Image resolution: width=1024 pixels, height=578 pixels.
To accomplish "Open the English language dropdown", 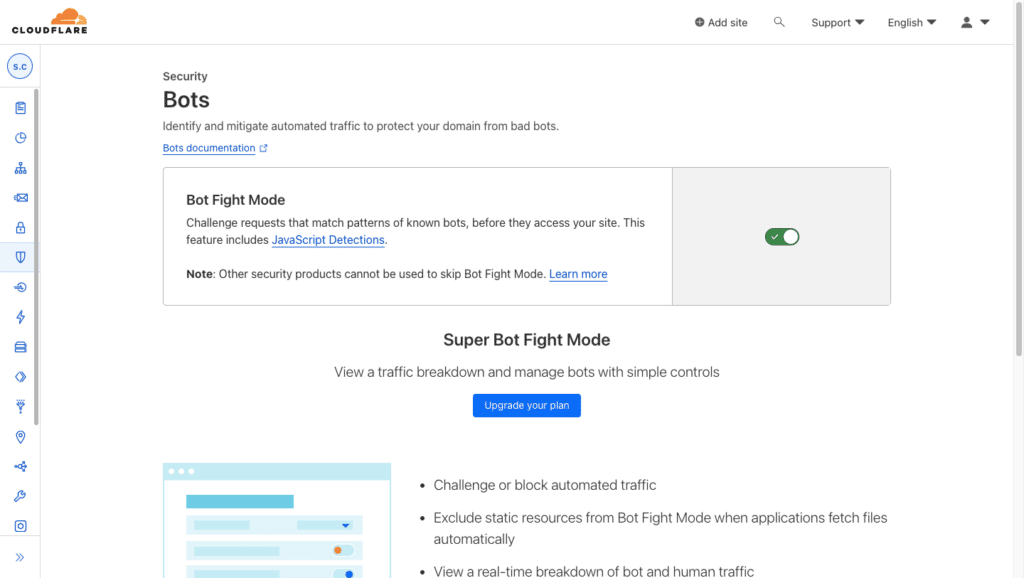I will (912, 22).
